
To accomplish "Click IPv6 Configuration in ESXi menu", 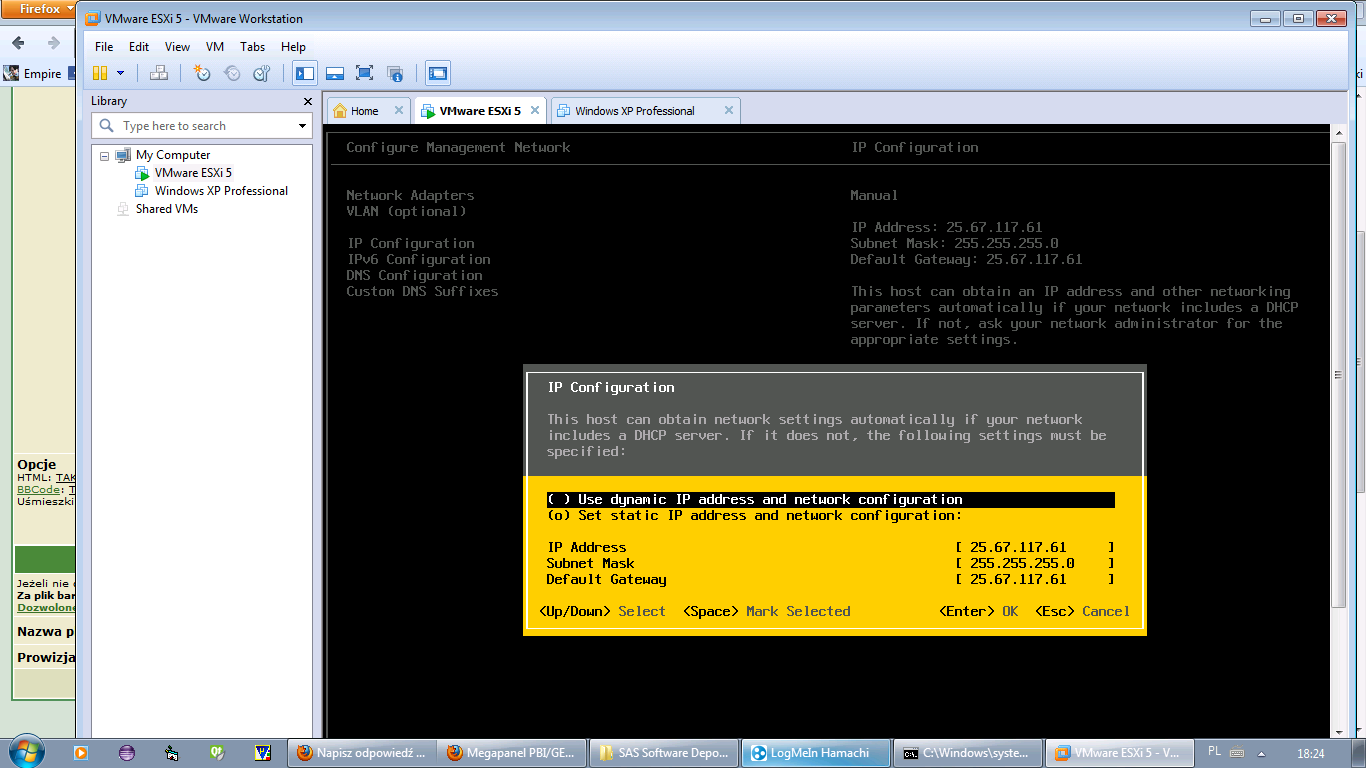I will point(418,260).
